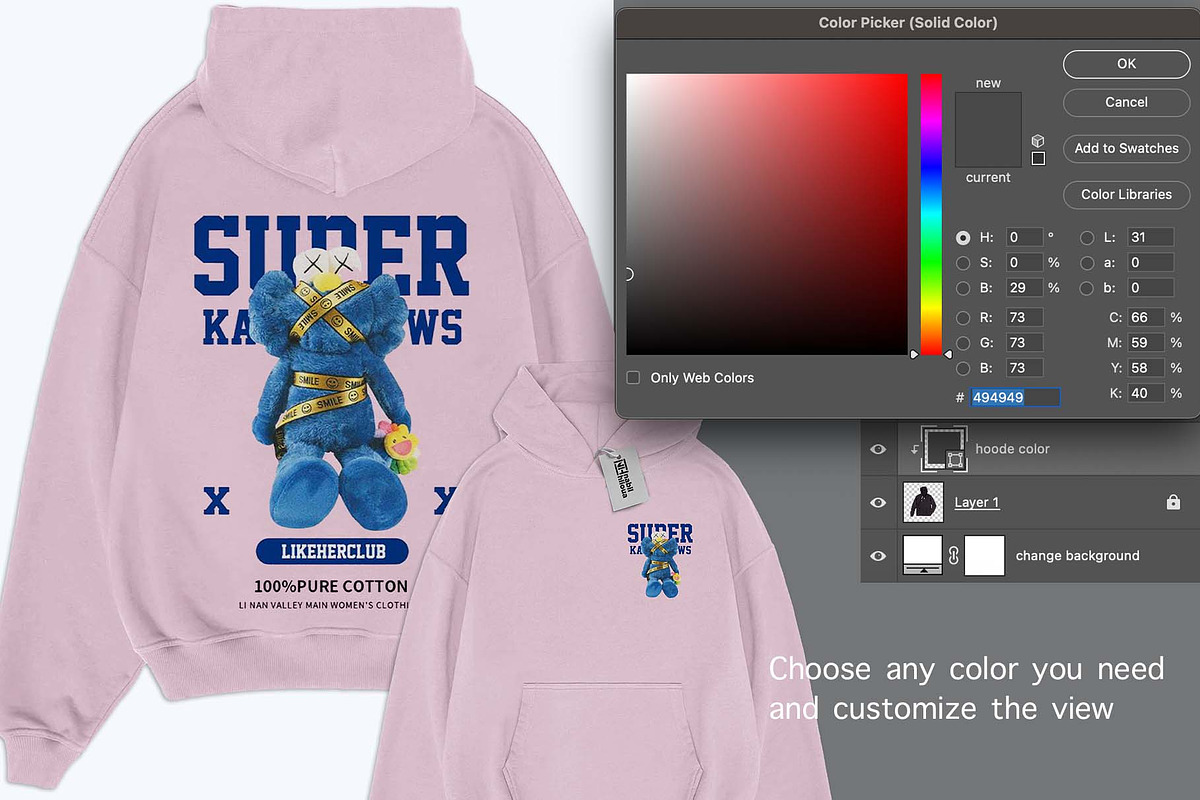This screenshot has width=1200, height=800.
Task: Click the Lab 'a' value field
Action: pyautogui.click(x=1150, y=263)
